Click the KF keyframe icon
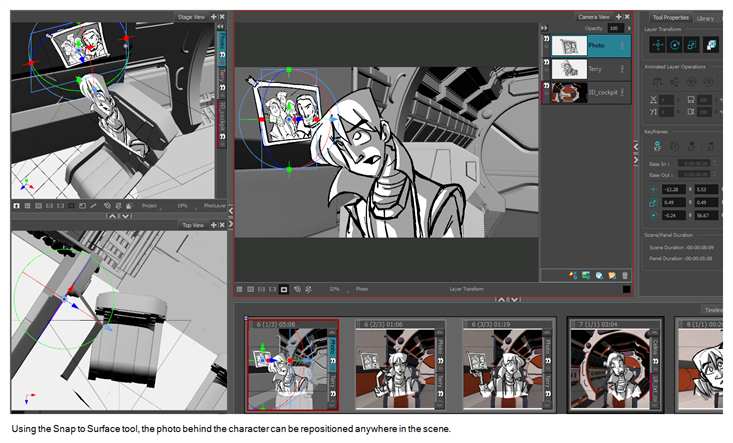The height and width of the screenshot is (443, 733). click(x=656, y=147)
